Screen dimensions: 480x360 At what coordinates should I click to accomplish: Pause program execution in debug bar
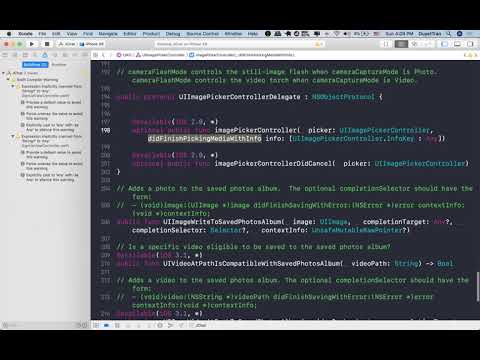(x=117, y=325)
